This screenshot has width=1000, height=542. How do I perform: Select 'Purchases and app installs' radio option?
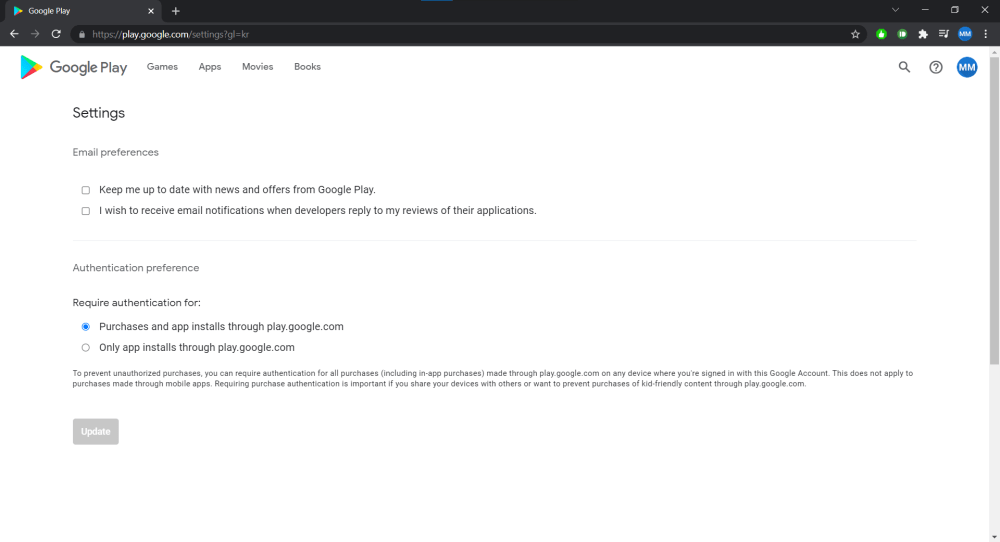tap(86, 327)
